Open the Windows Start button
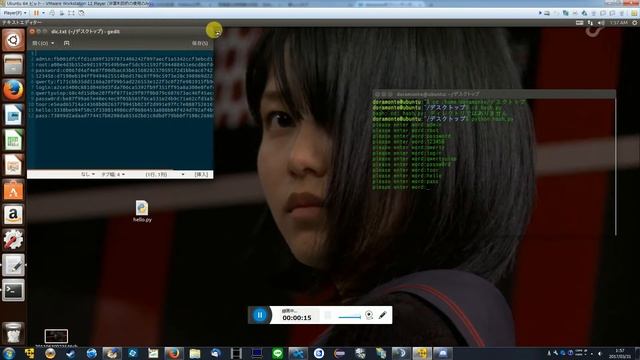Image resolution: width=640 pixels, height=360 pixels. (x=9, y=353)
